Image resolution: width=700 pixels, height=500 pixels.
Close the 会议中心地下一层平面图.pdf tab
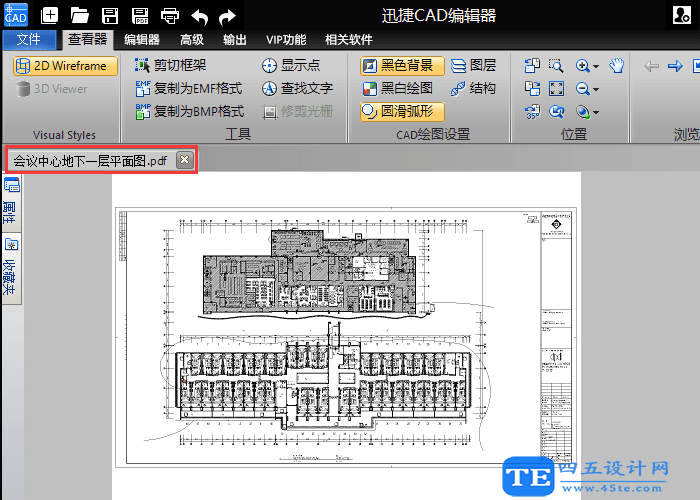tap(184, 160)
